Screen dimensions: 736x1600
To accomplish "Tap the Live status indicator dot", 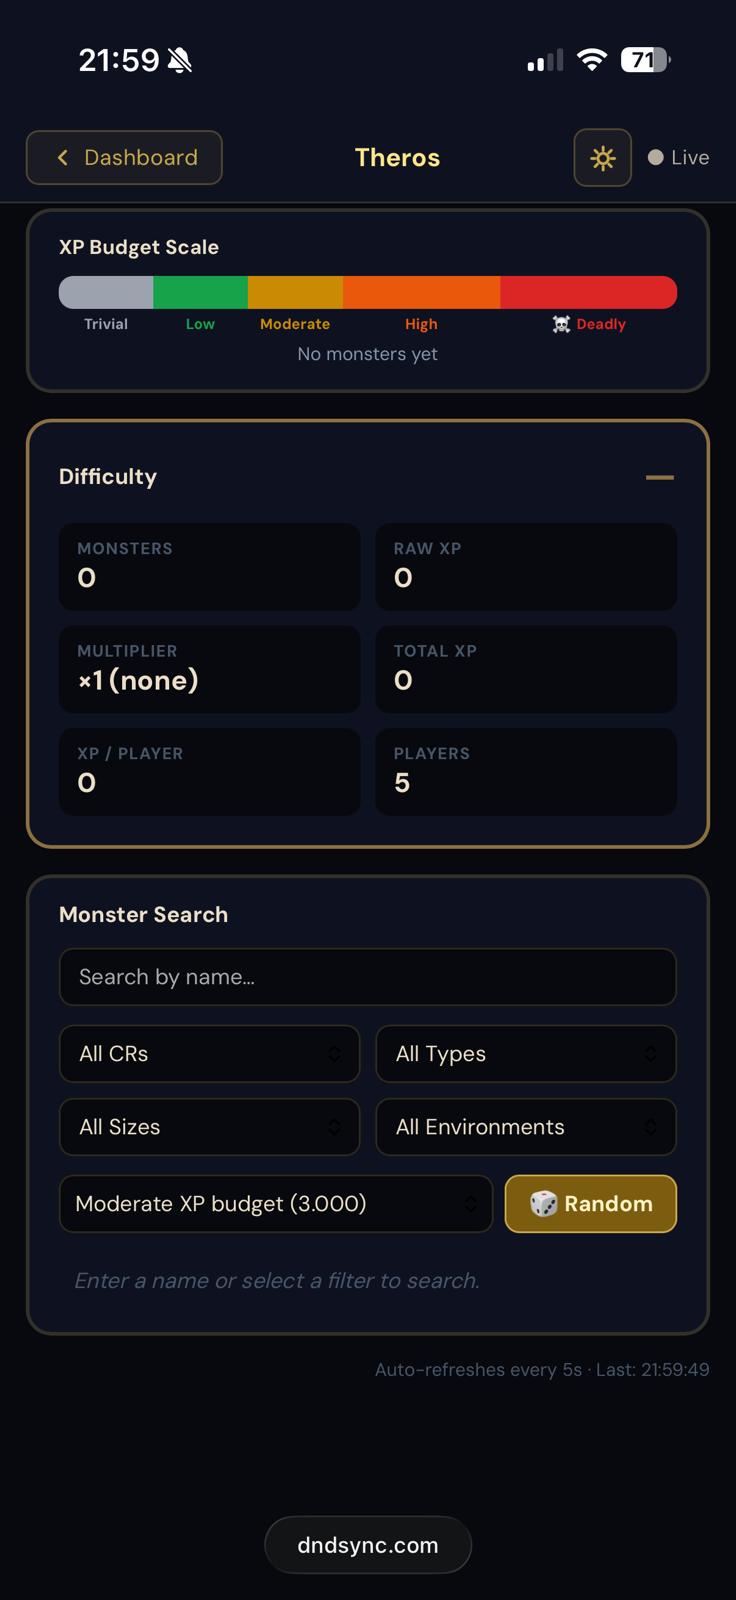I will [x=656, y=158].
